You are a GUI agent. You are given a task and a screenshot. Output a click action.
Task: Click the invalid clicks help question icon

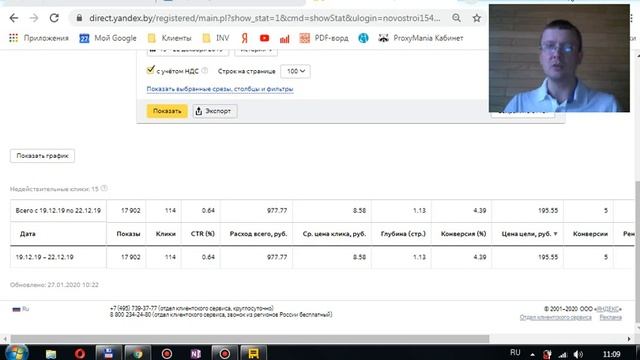pyautogui.click(x=104, y=188)
